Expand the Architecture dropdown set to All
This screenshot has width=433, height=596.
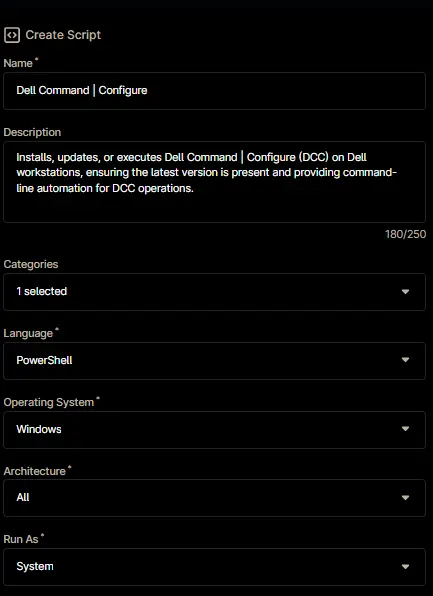[x=214, y=498]
